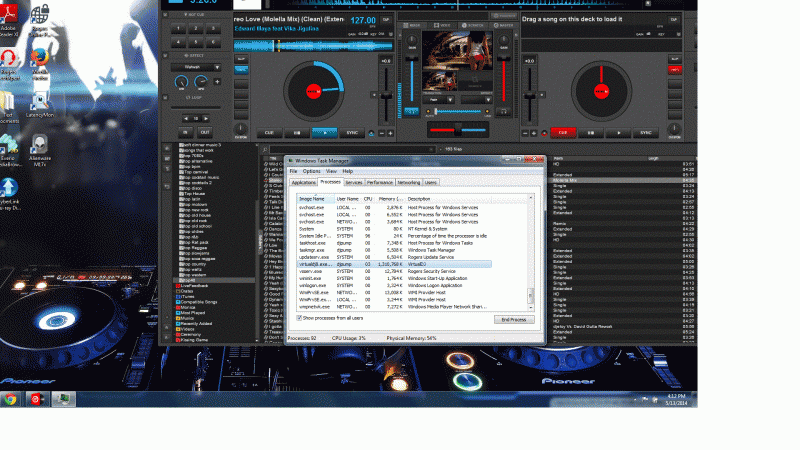The image size is (800, 450).
Task: Click the right deck pause button
Action: [x=590, y=133]
